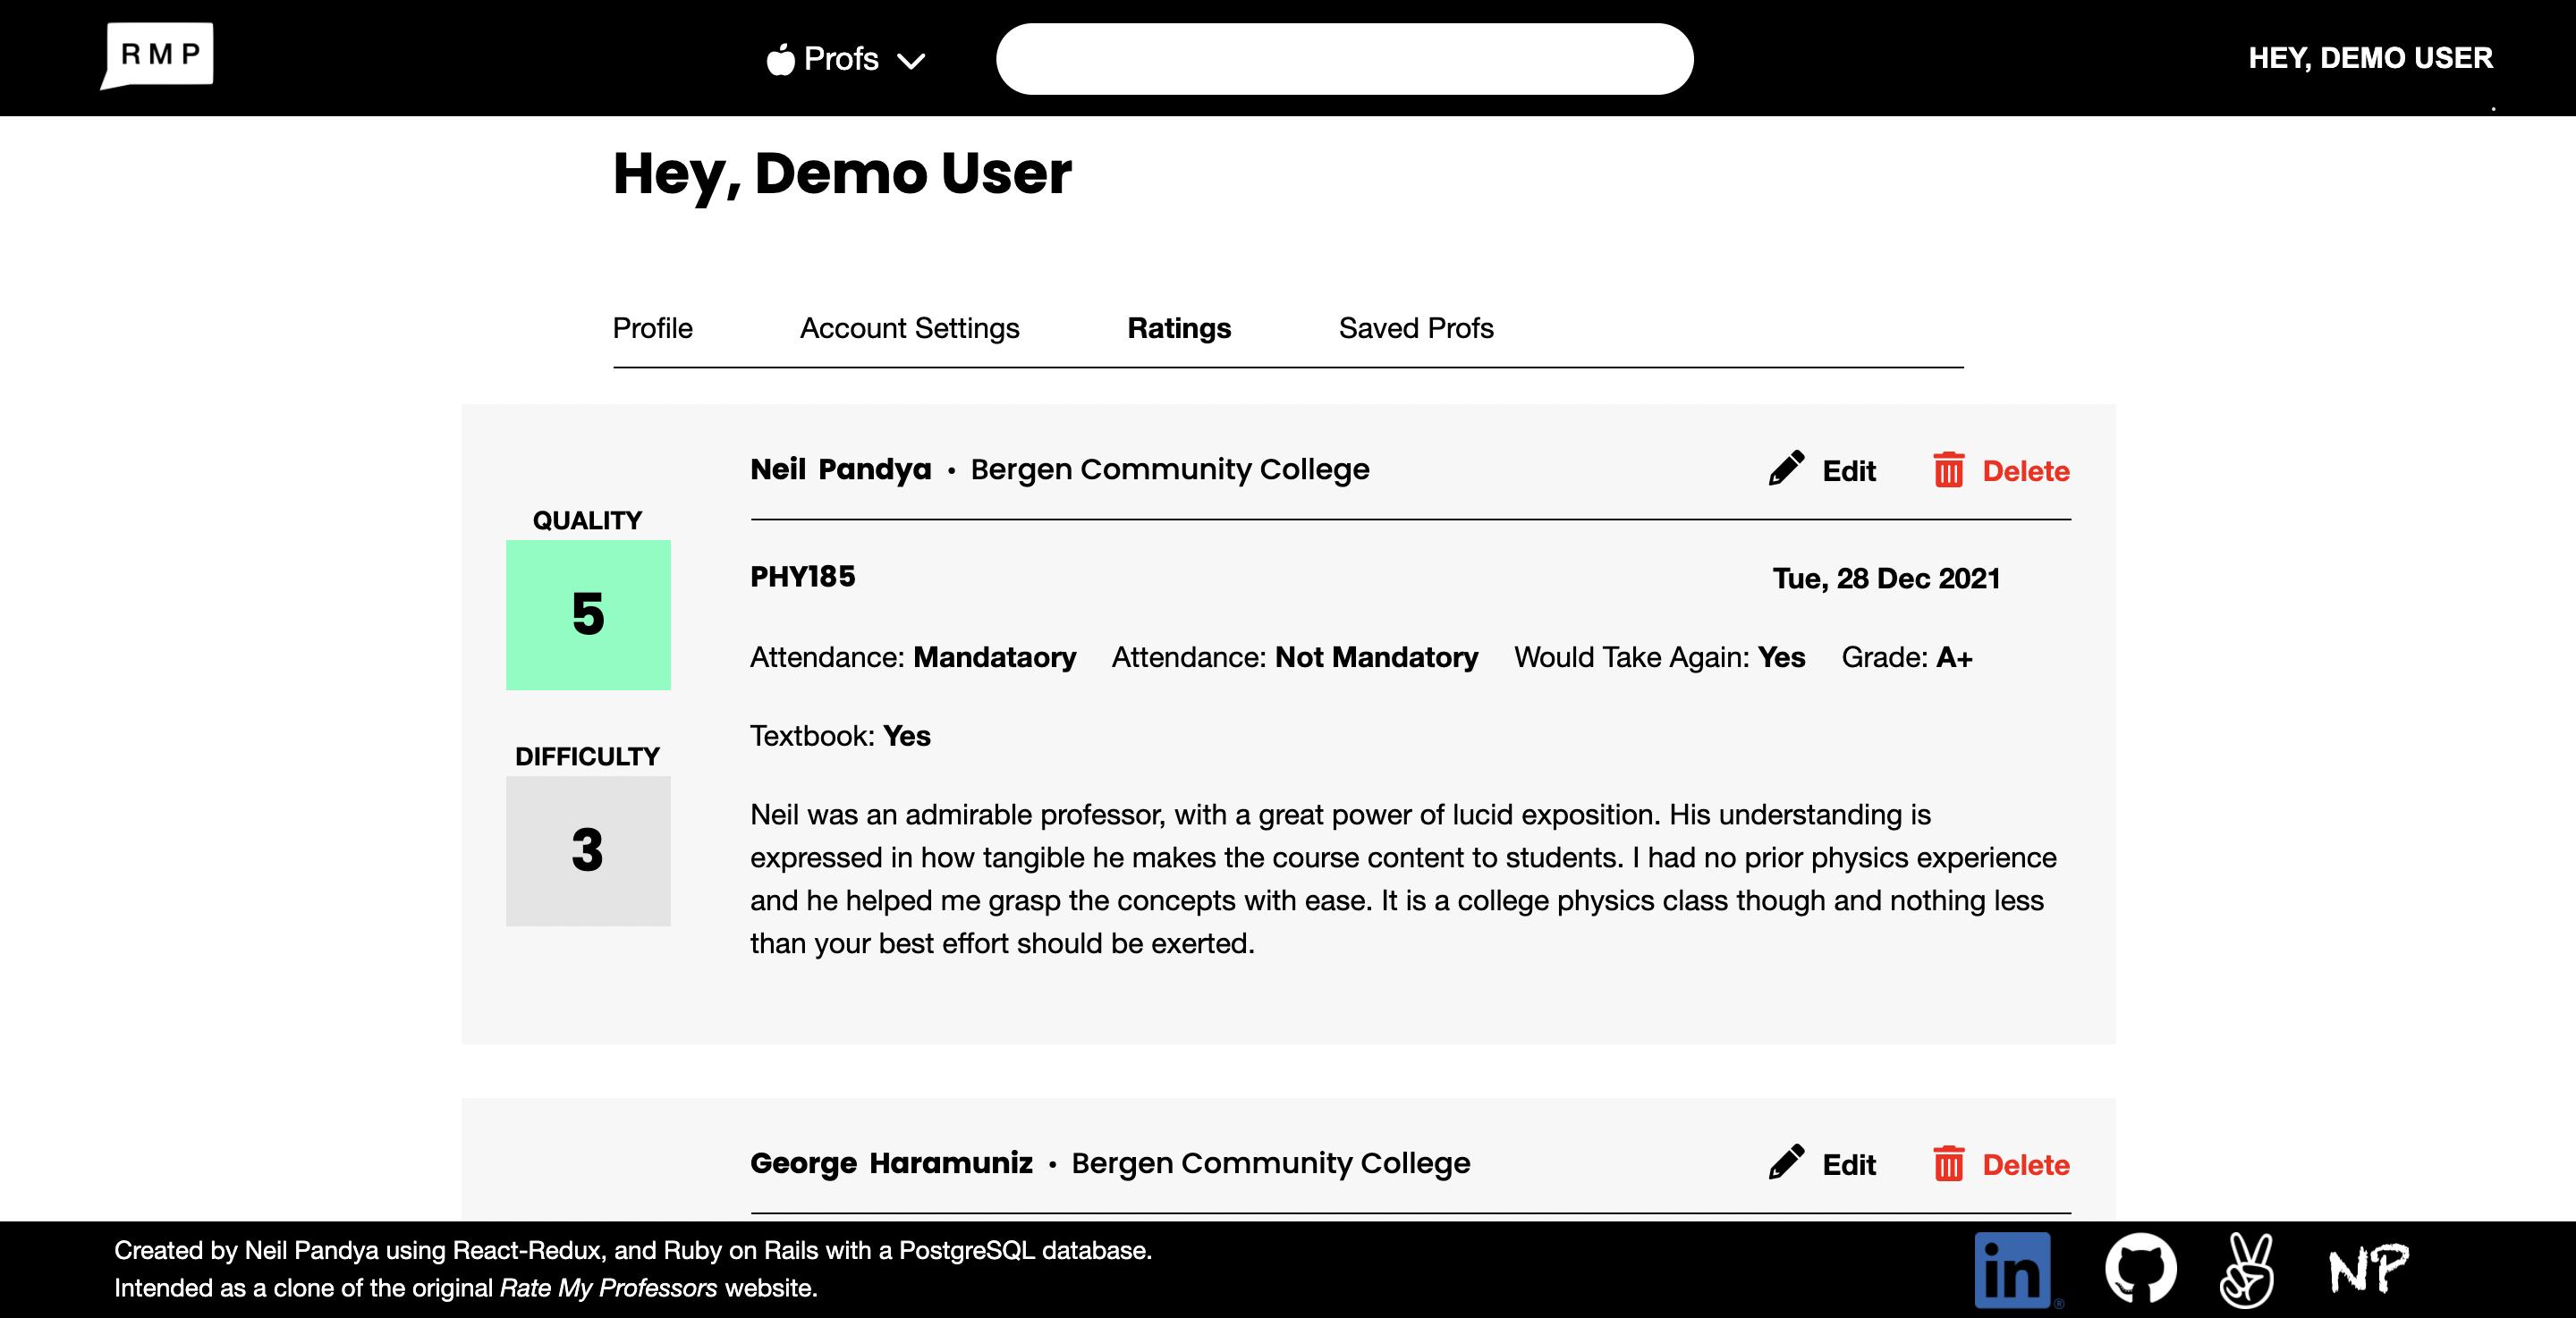
Task: Select the Saved Profs tab
Action: (x=1415, y=328)
